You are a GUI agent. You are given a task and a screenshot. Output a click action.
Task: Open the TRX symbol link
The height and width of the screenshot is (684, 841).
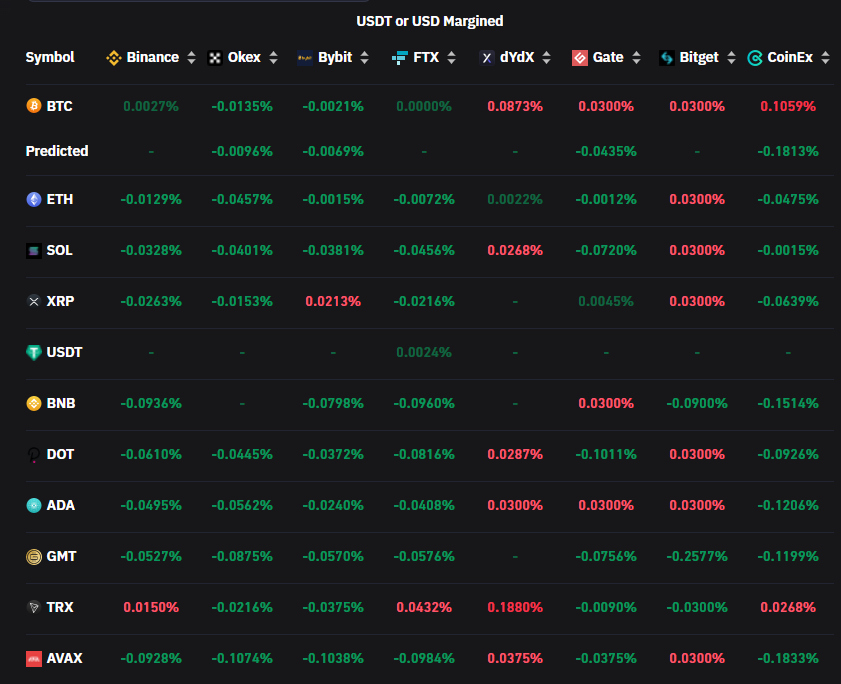point(60,607)
